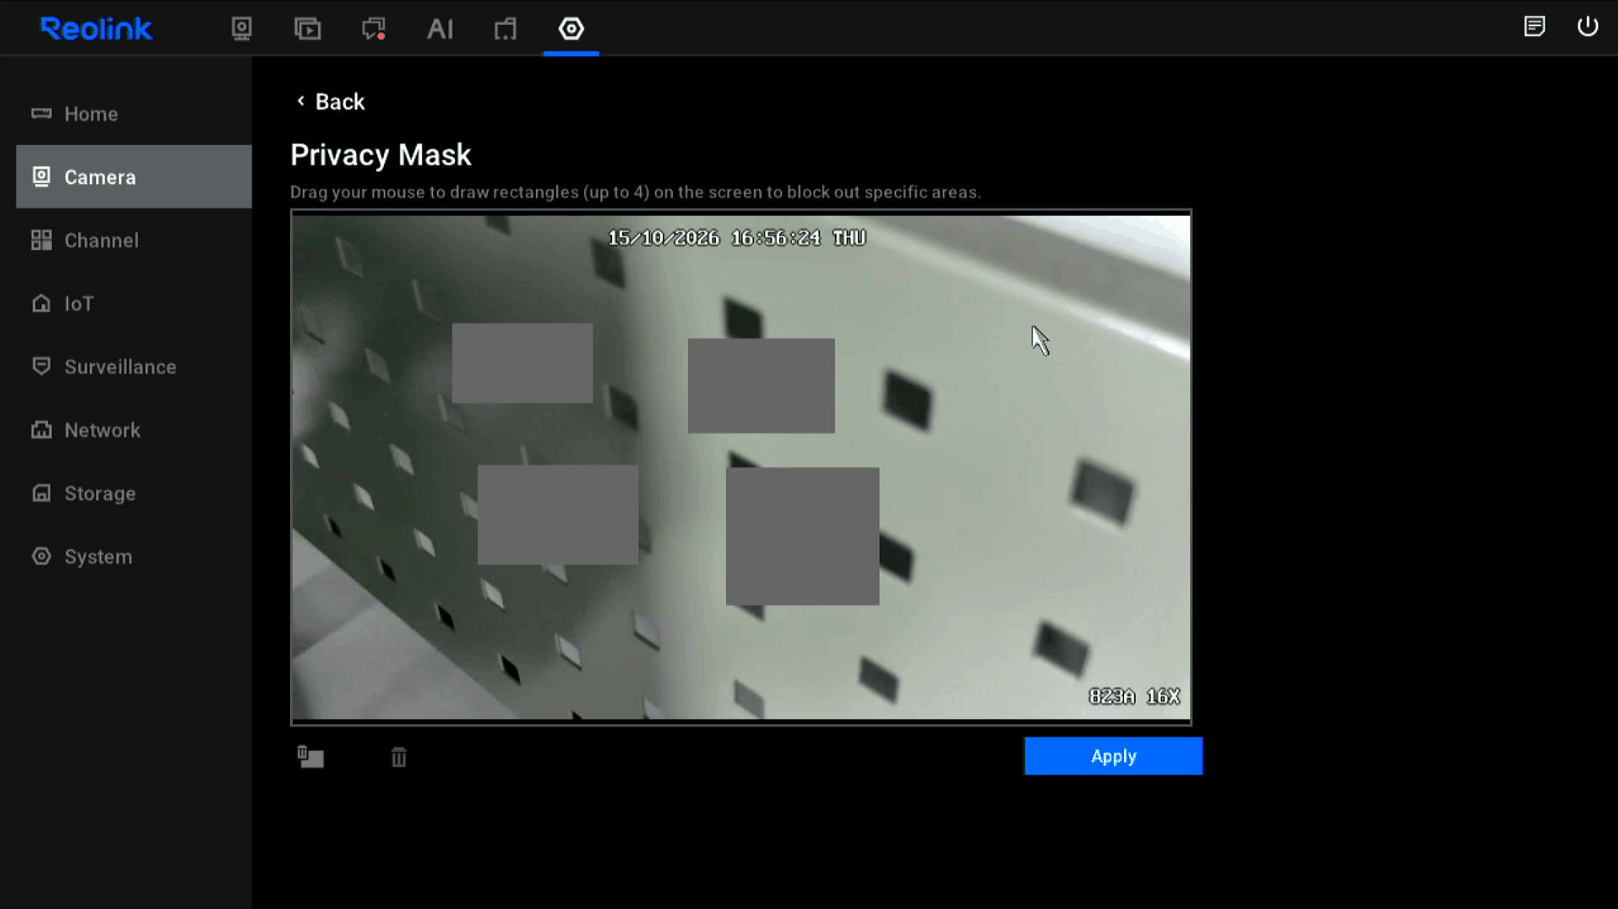Go to Home in the sidebar

pos(134,114)
